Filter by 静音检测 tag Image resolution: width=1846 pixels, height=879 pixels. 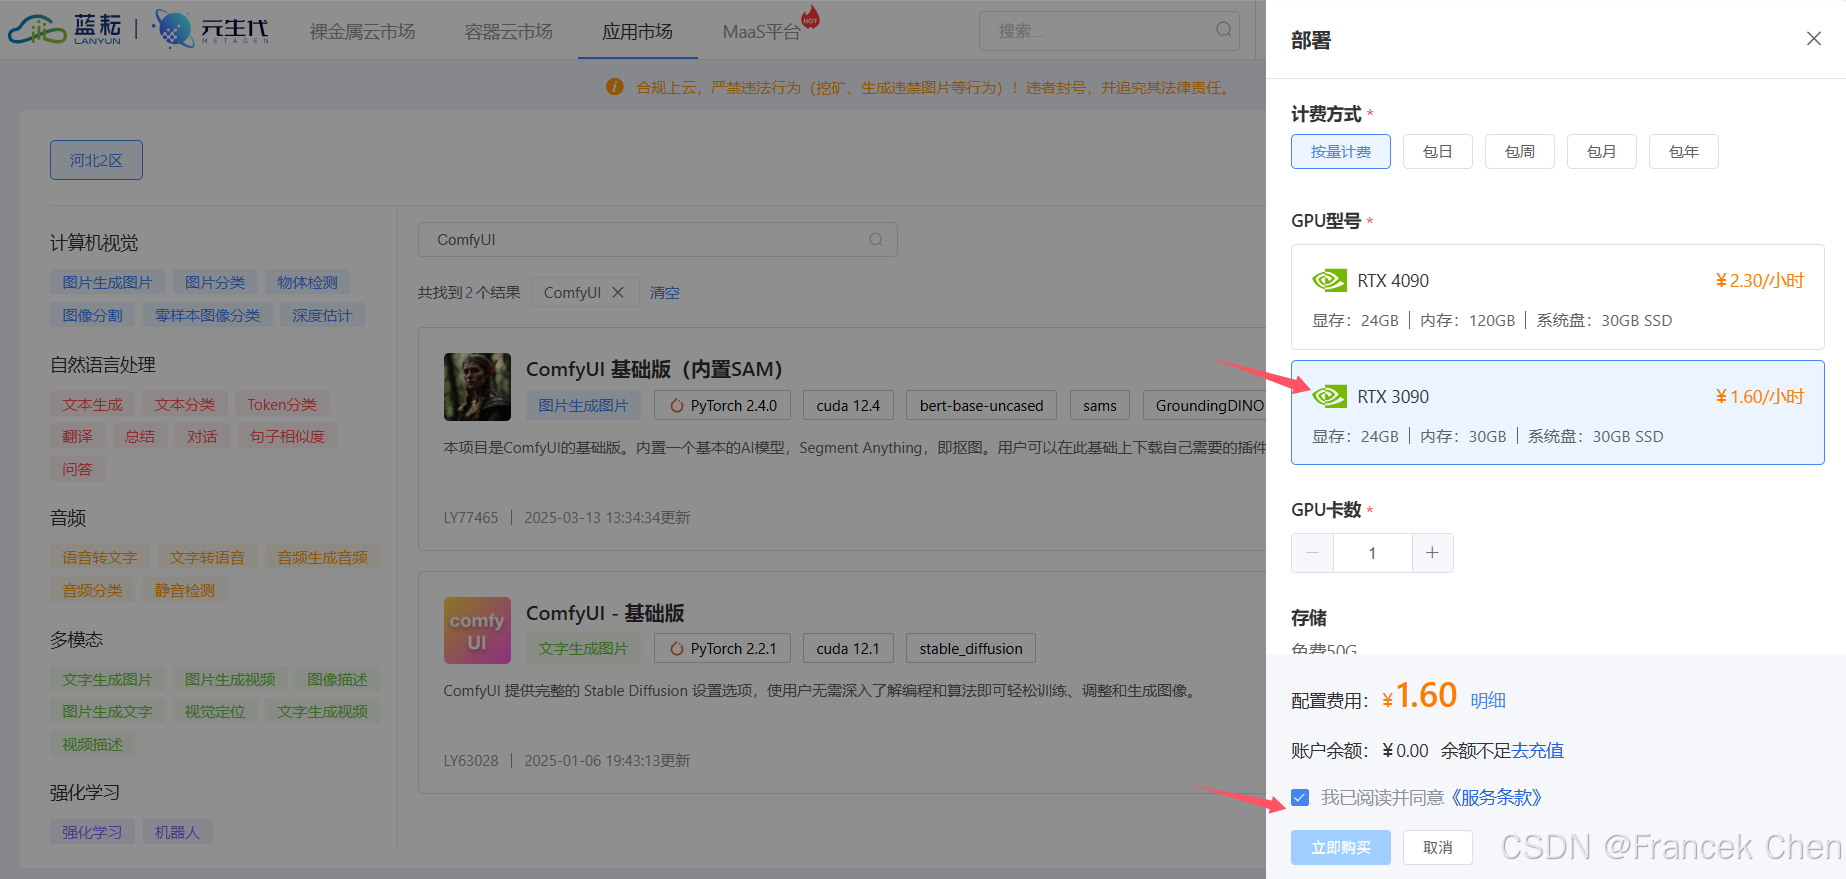coord(184,591)
